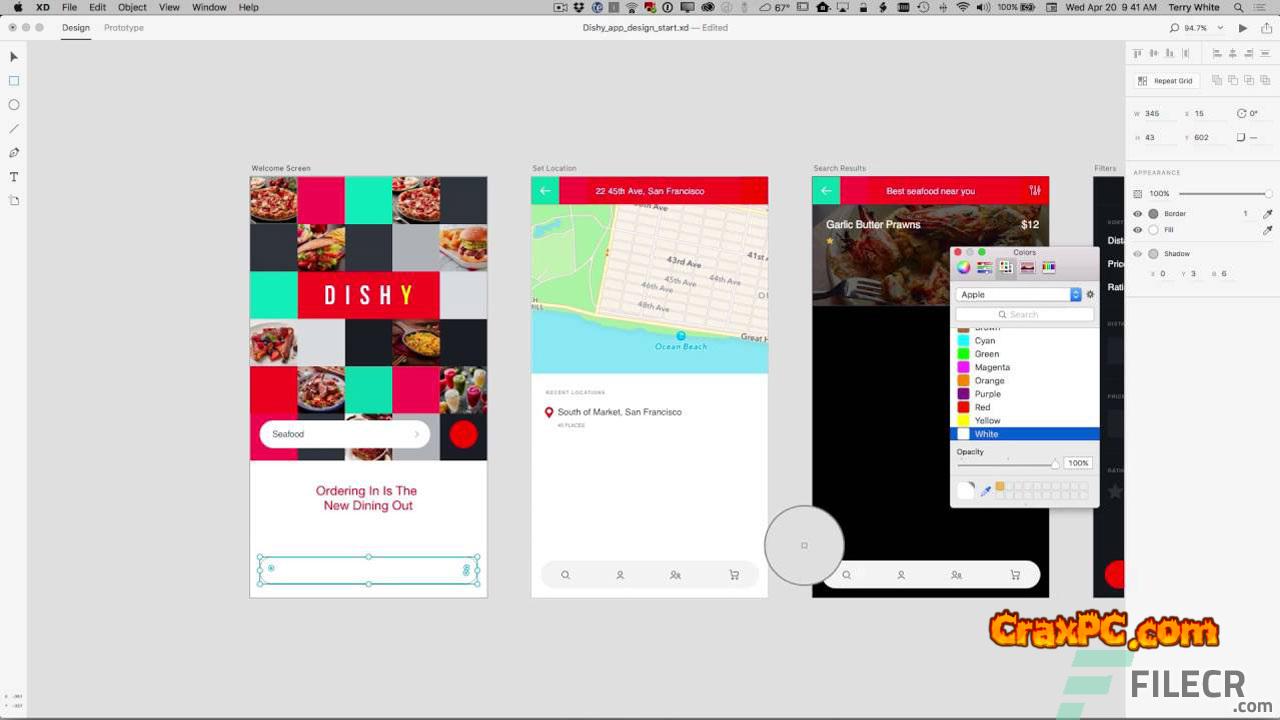
Task: Click the Select arrow tool
Action: pyautogui.click(x=14, y=57)
